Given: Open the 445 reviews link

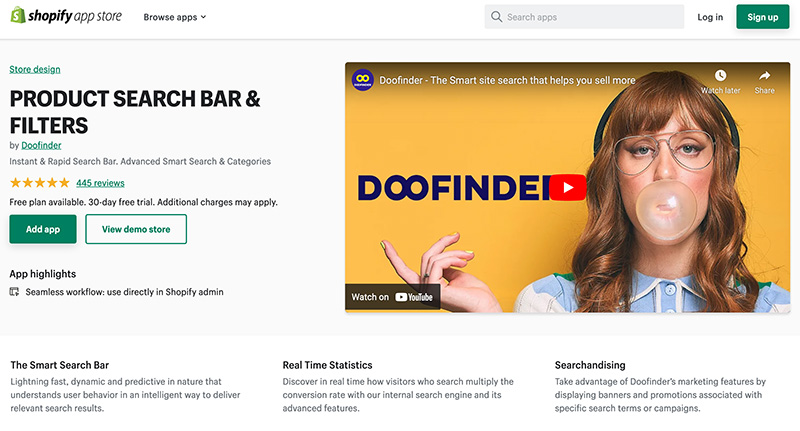Looking at the screenshot, I should 100,183.
